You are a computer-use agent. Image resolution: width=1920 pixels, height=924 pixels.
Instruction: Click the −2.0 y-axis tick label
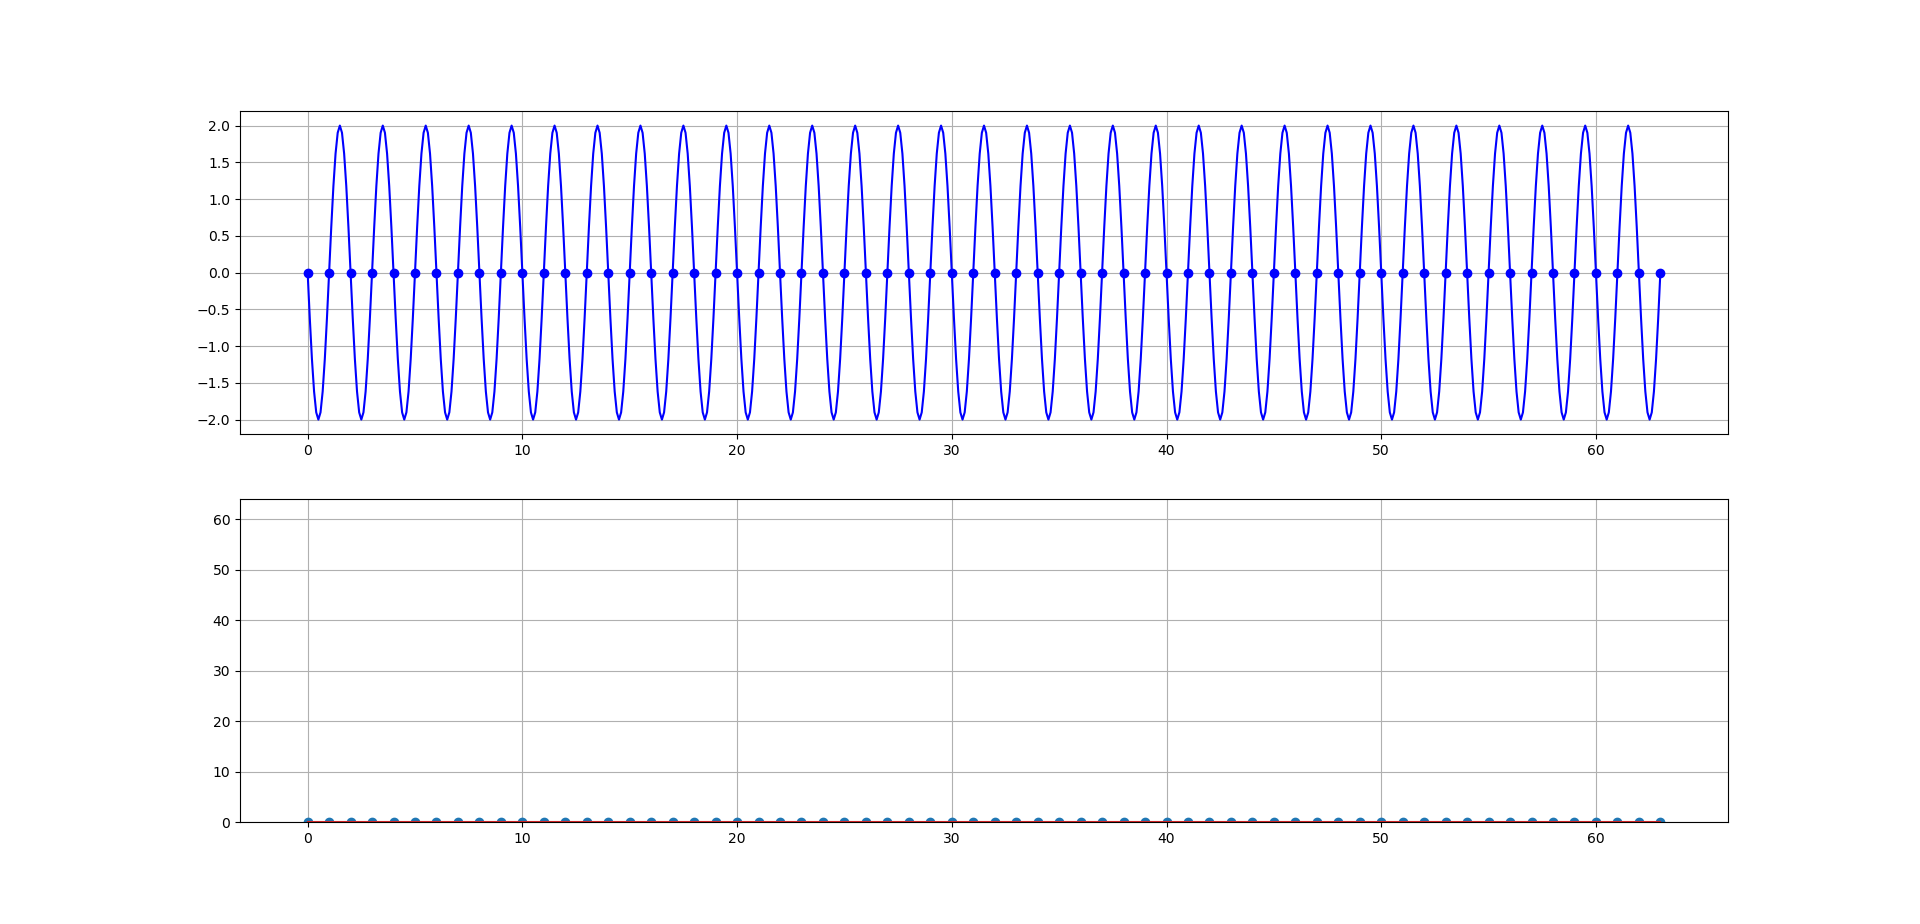click(213, 420)
